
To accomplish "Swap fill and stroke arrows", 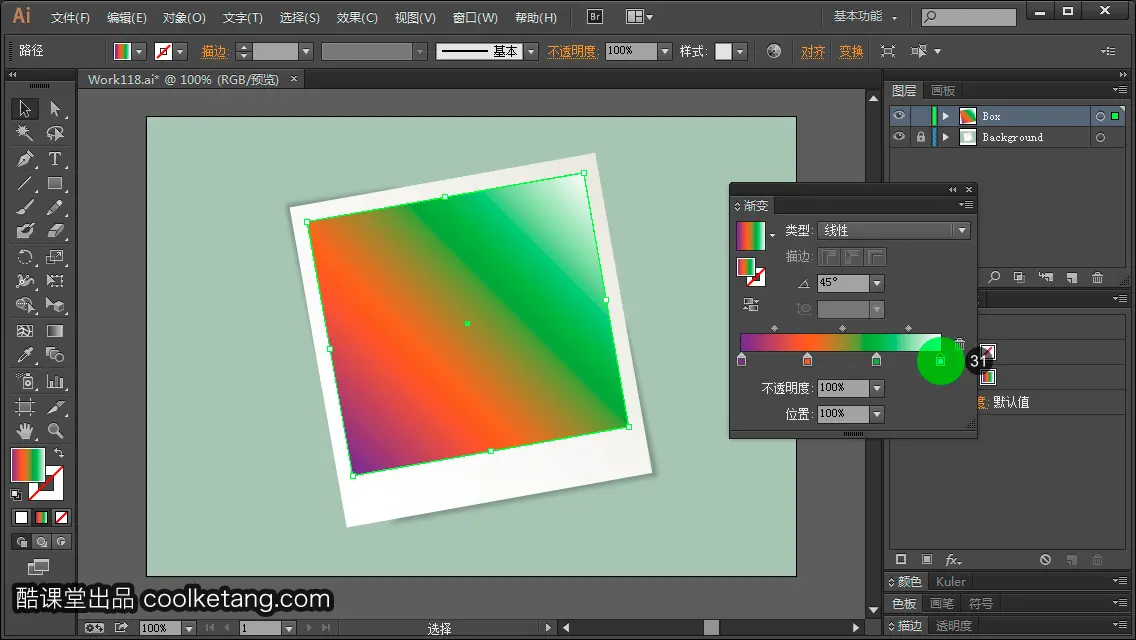I will tap(59, 452).
